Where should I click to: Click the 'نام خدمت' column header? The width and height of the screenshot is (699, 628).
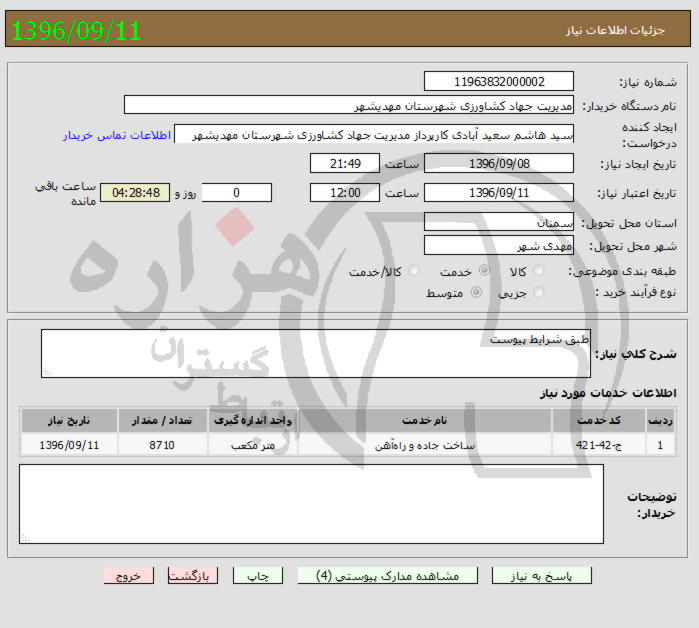424,420
